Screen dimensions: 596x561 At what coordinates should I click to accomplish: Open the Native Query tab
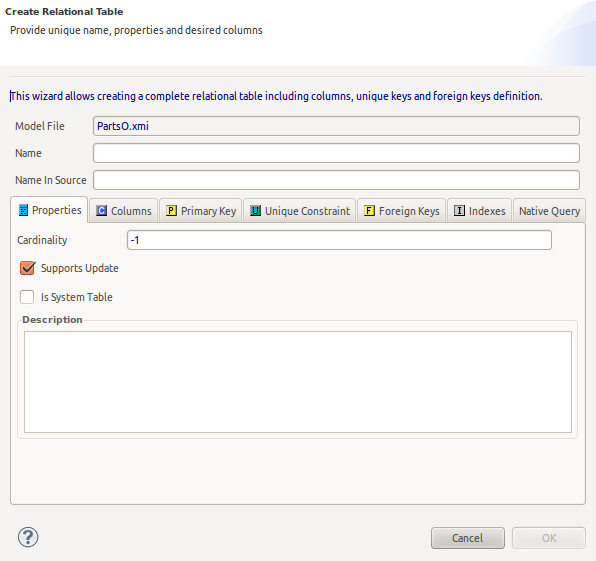tap(549, 211)
